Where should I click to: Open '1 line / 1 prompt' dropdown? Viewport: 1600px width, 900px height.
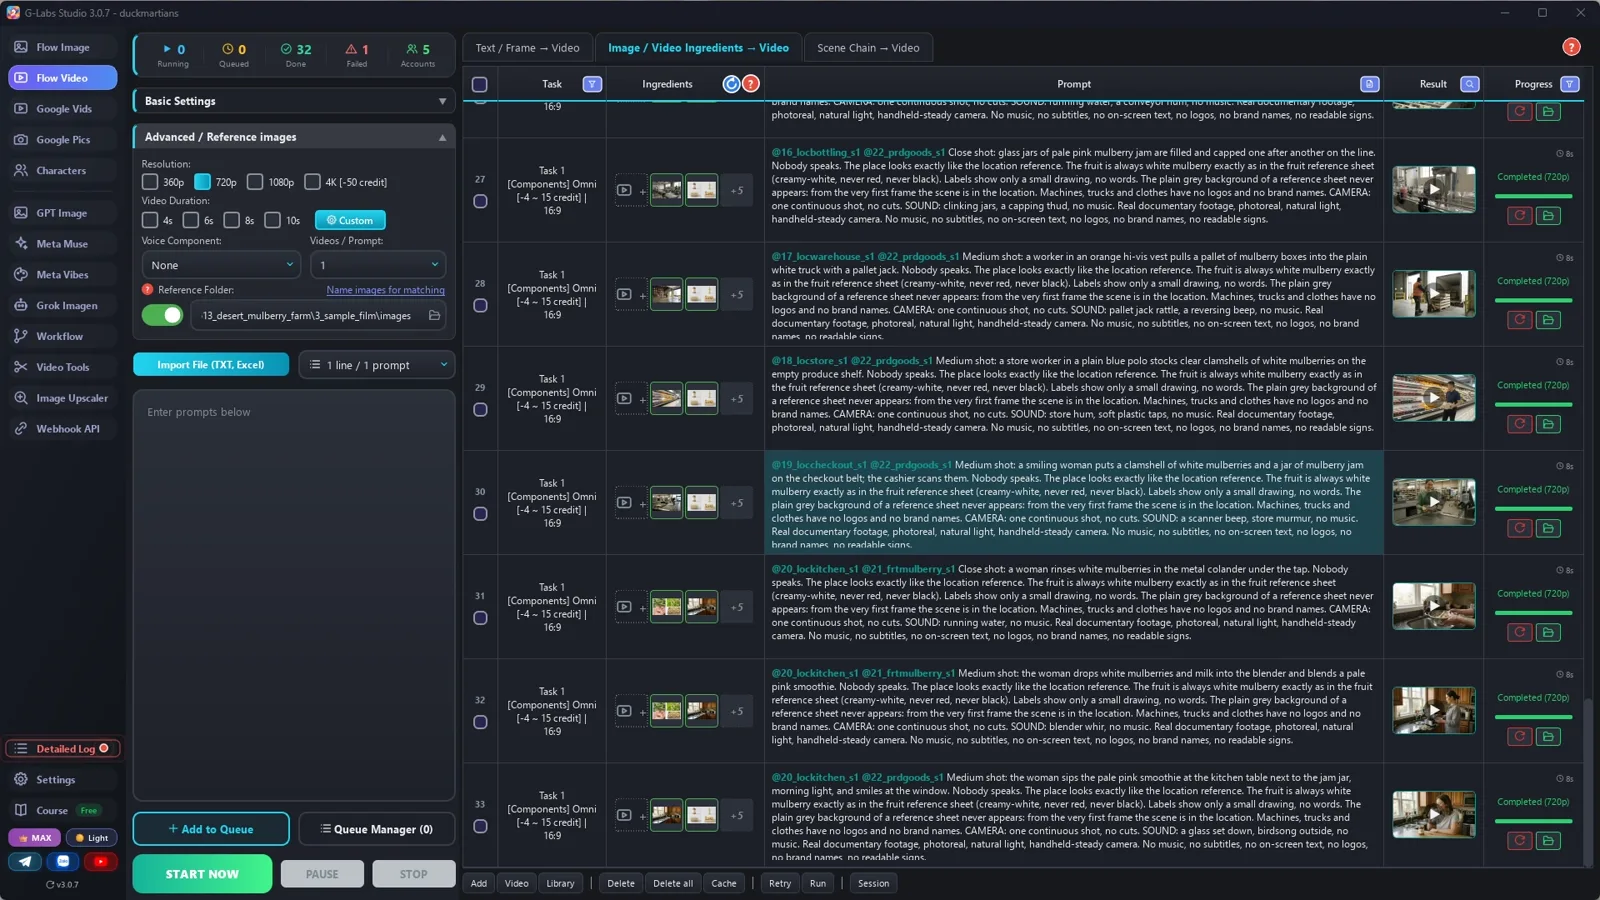(377, 365)
